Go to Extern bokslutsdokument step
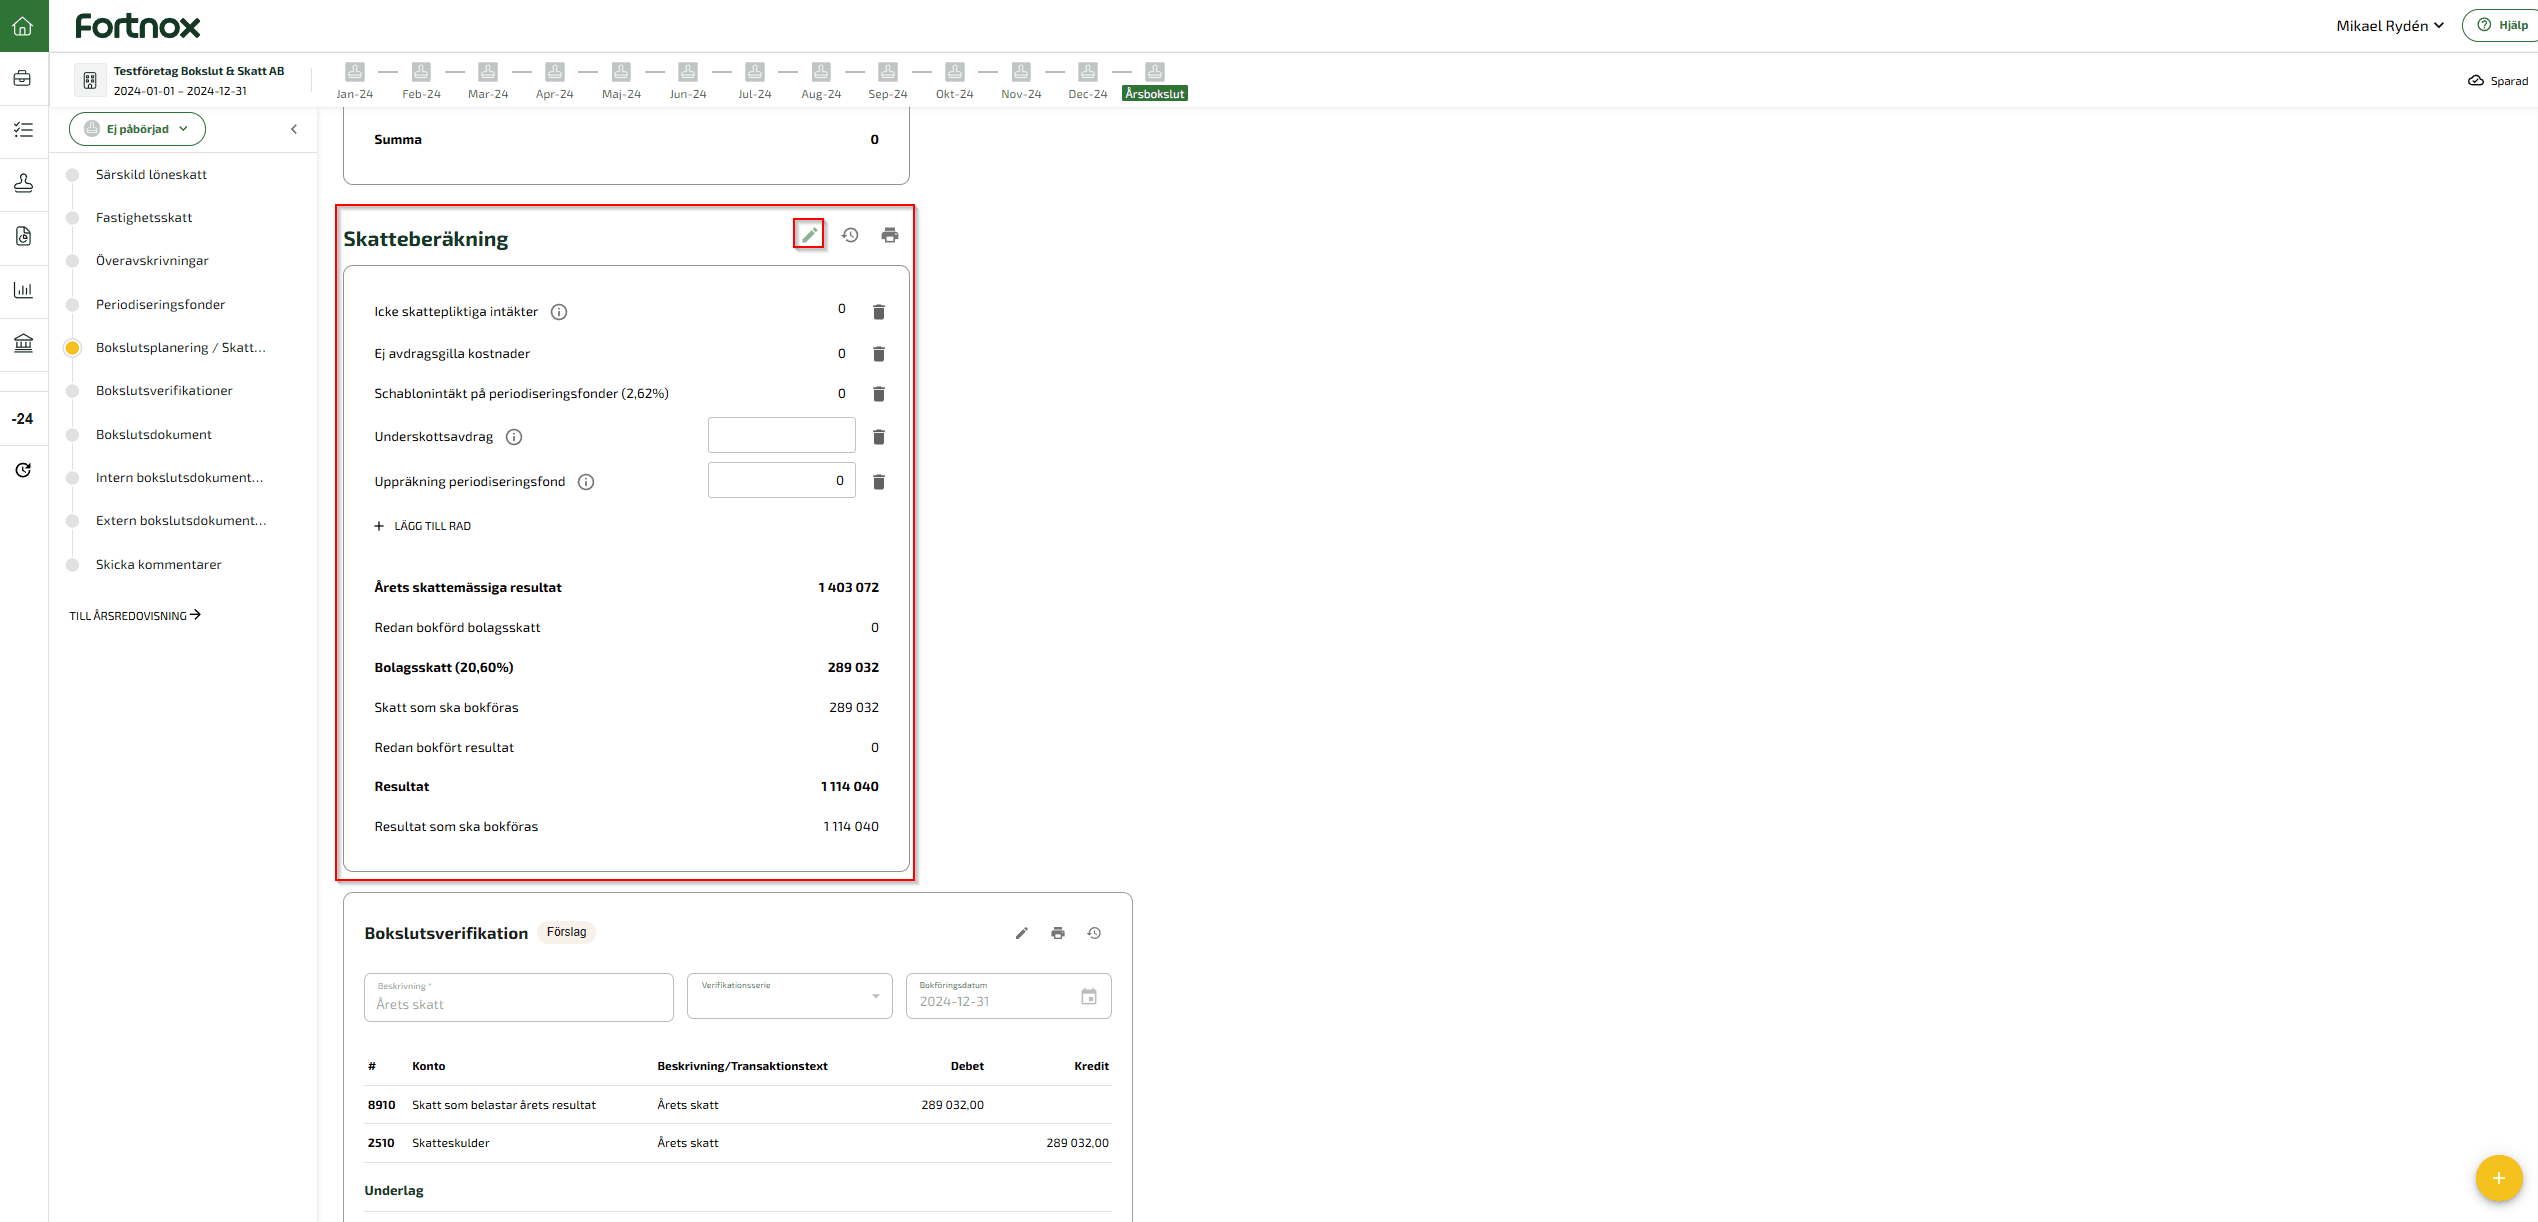Viewport: 2538px width, 1222px height. point(181,521)
